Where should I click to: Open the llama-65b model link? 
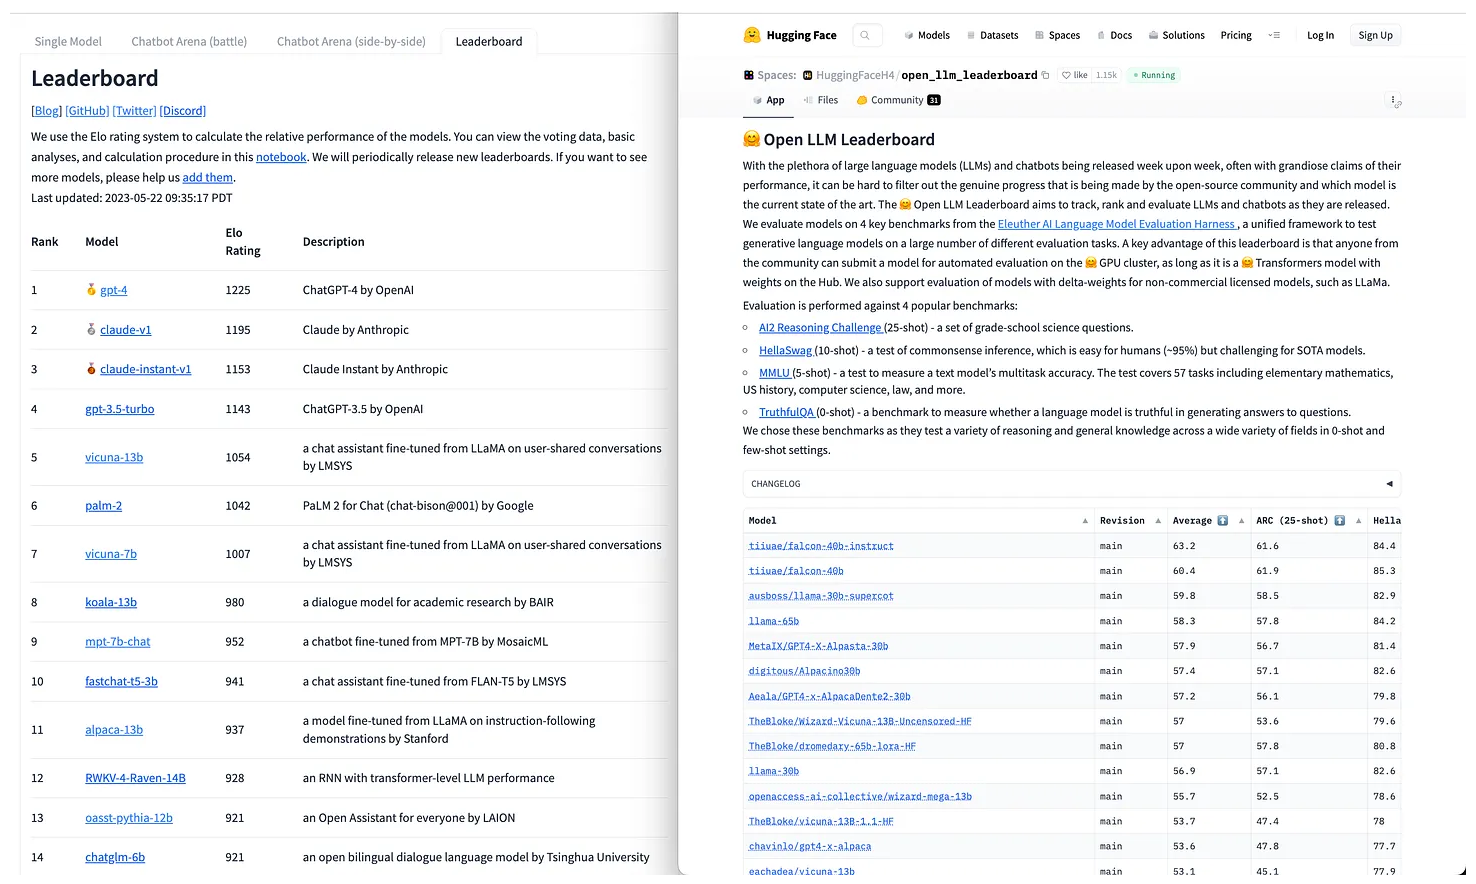774,621
